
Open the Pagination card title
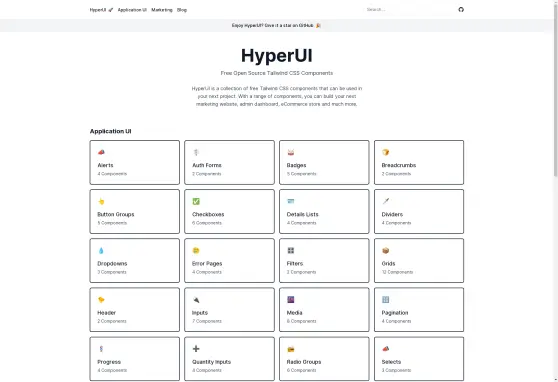coord(395,313)
